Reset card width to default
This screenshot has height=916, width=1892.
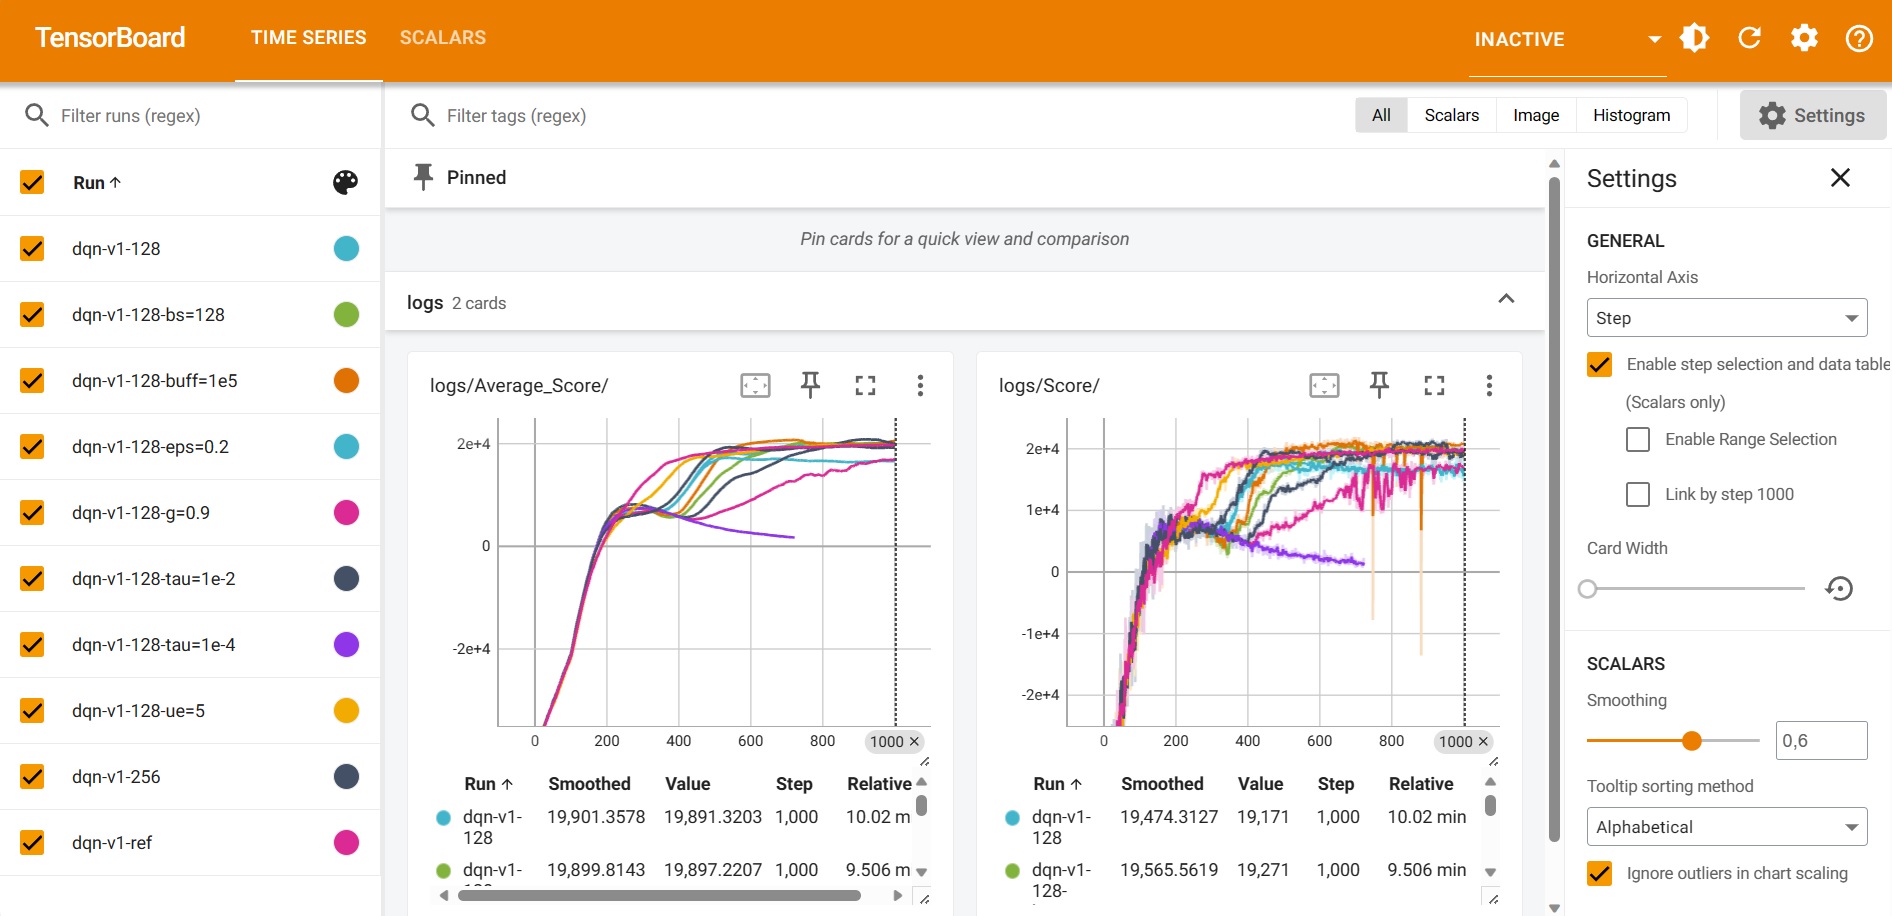pyautogui.click(x=1839, y=588)
